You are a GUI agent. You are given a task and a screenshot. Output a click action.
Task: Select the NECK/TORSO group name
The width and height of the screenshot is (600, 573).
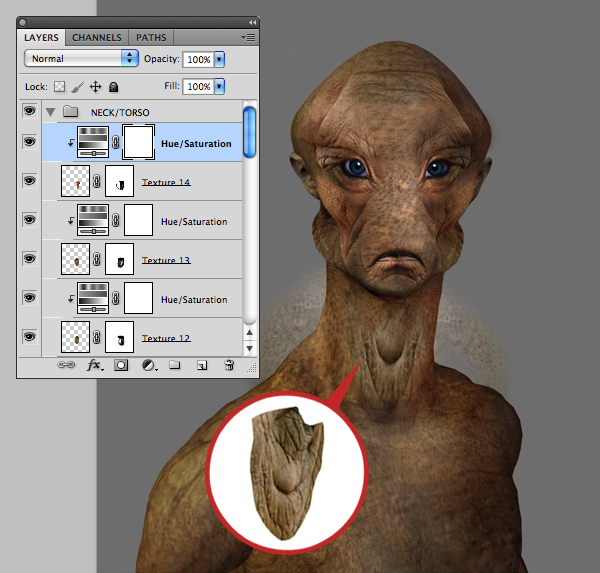[120, 113]
